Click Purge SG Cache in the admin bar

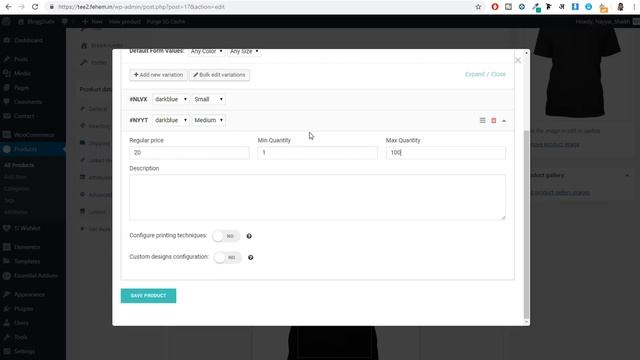point(166,22)
